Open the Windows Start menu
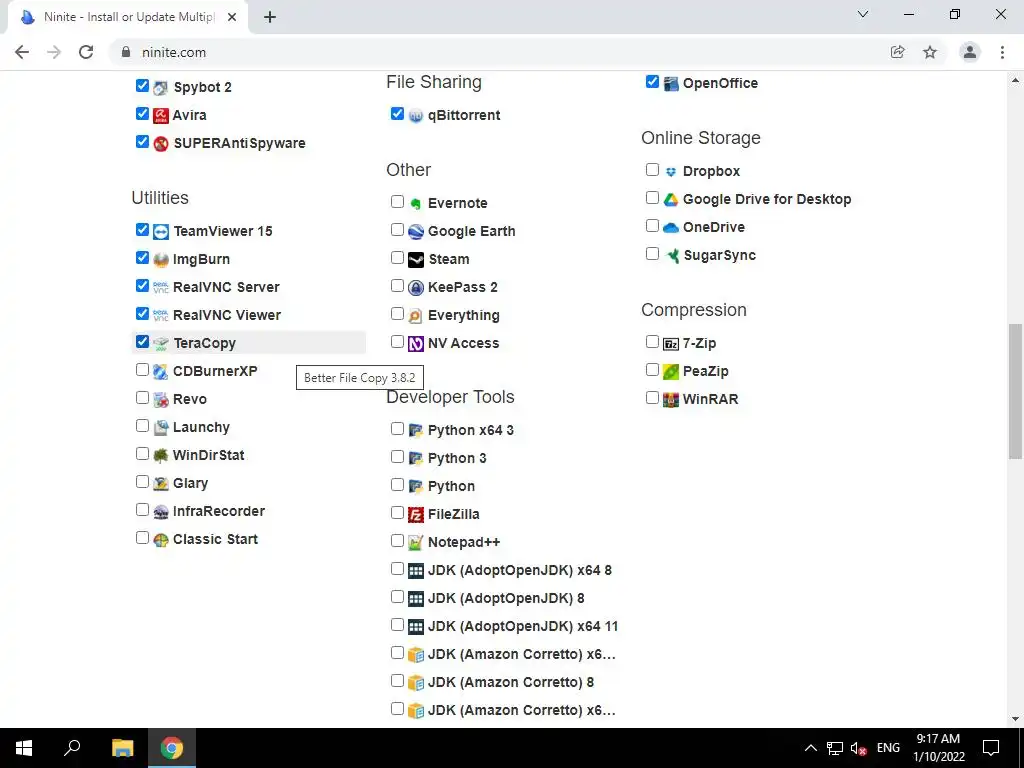This screenshot has width=1024, height=768. pyautogui.click(x=24, y=748)
